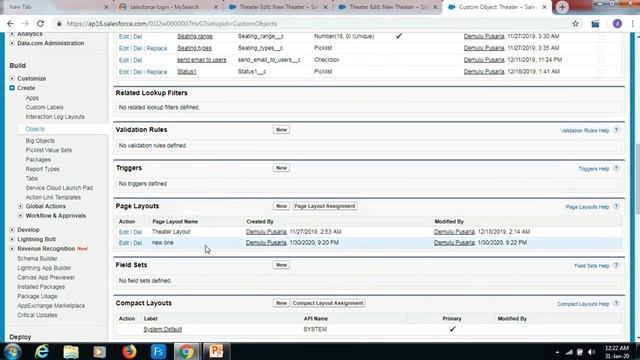Open Schema Builder in sidebar
The width and height of the screenshot is (640, 360).
37,258
